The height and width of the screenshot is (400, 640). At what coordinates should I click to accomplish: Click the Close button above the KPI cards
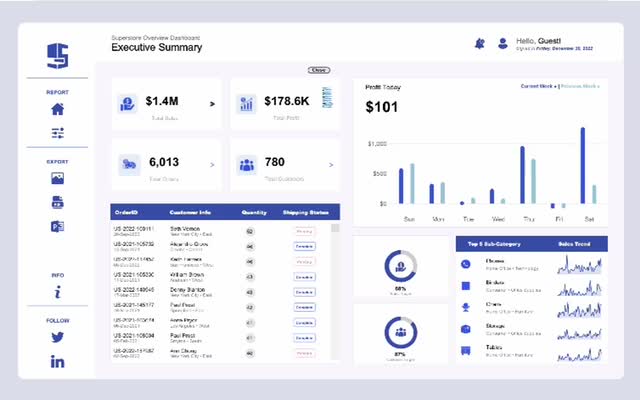point(319,70)
